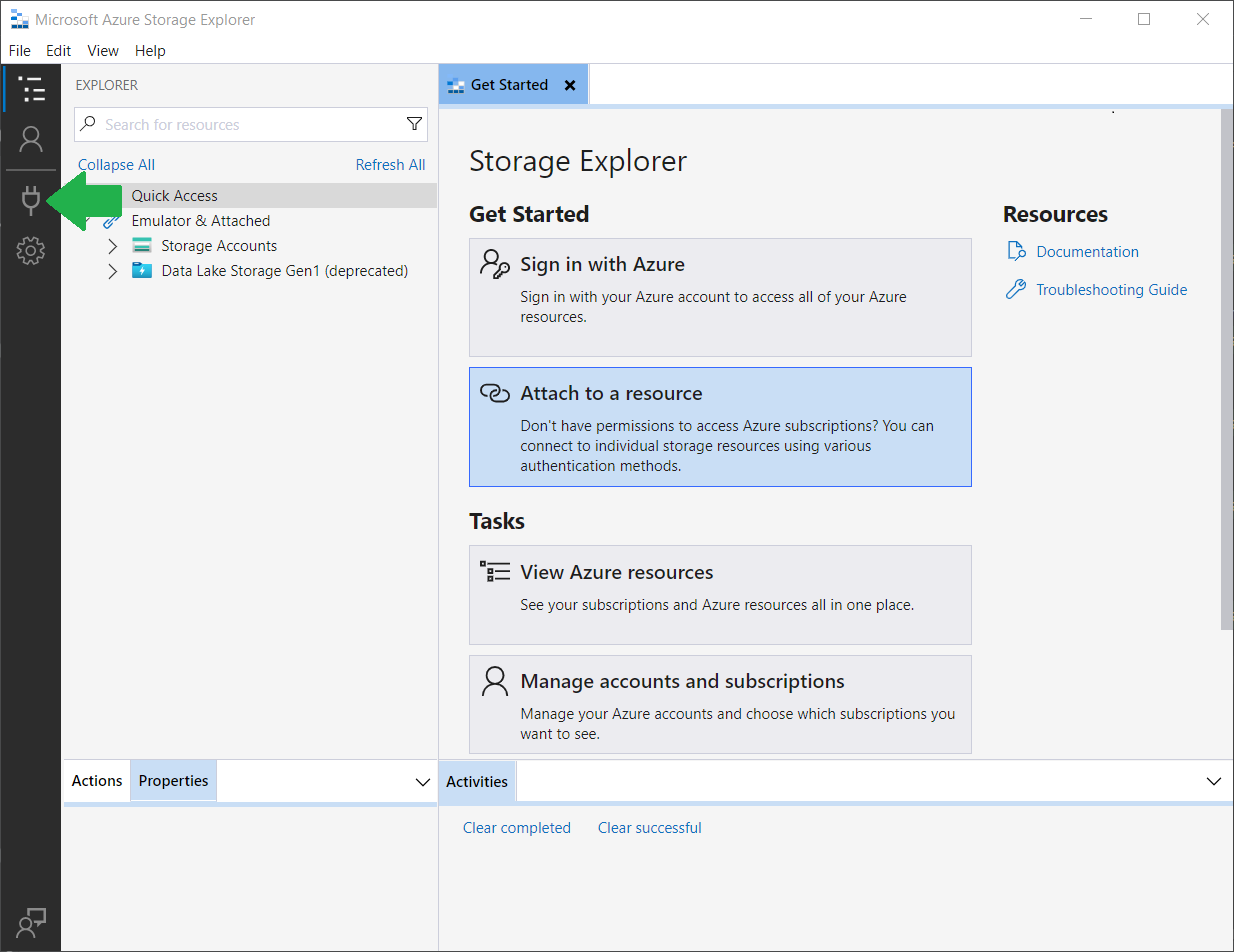Viewport: 1234px width, 952px height.
Task: Click the Manage accounts person icon
Action: pyautogui.click(x=495, y=681)
